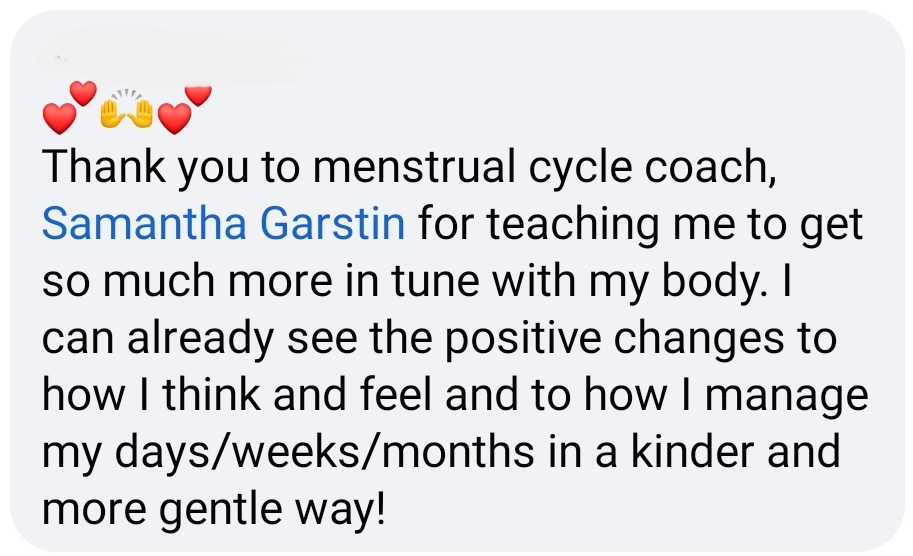Screen dimensions: 913x556
Task: Click the raising hands emoji
Action: (126, 110)
